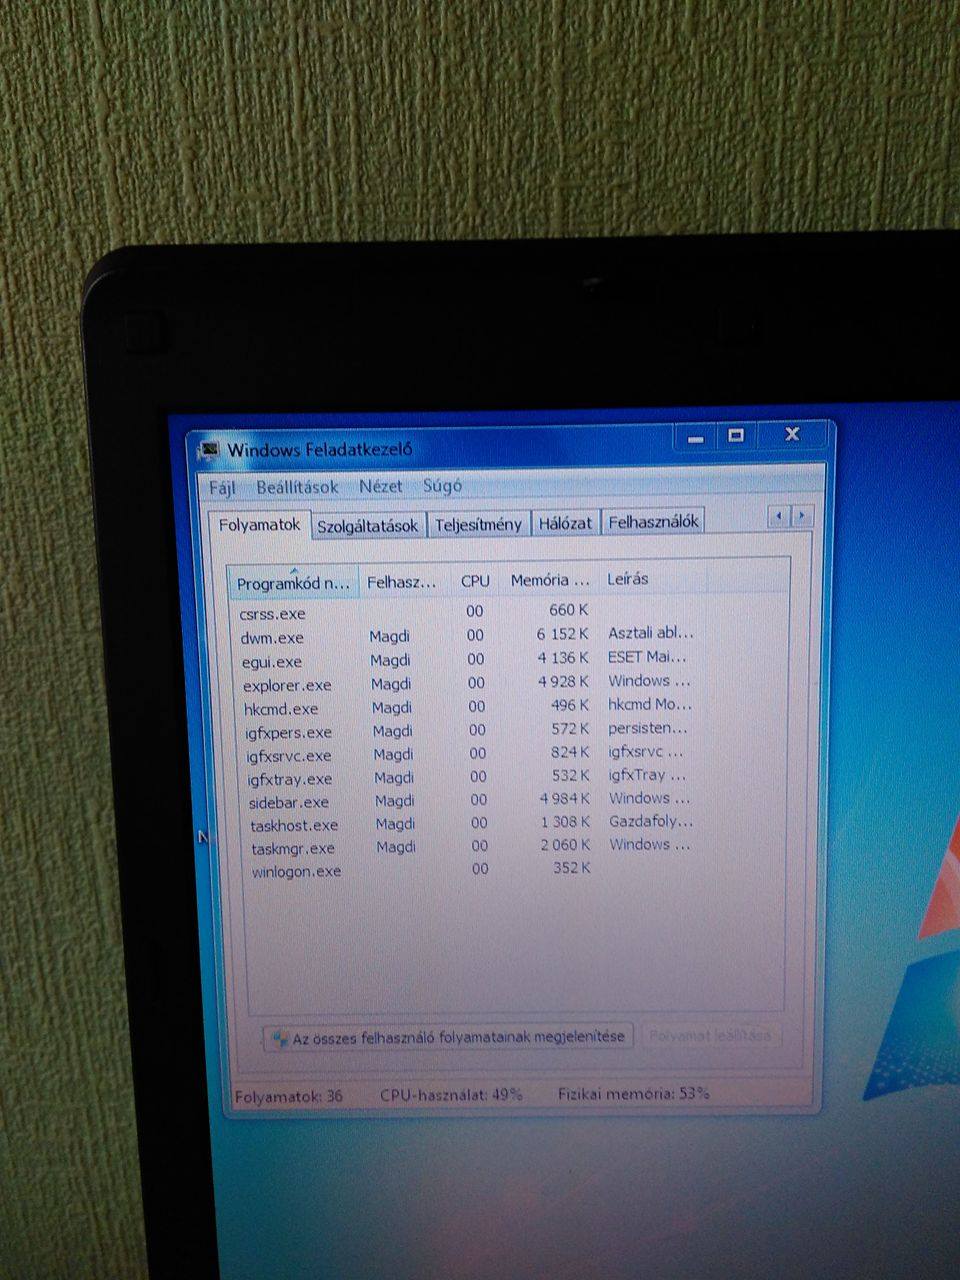Close the Windows Feladatkezelő window

pos(793,435)
